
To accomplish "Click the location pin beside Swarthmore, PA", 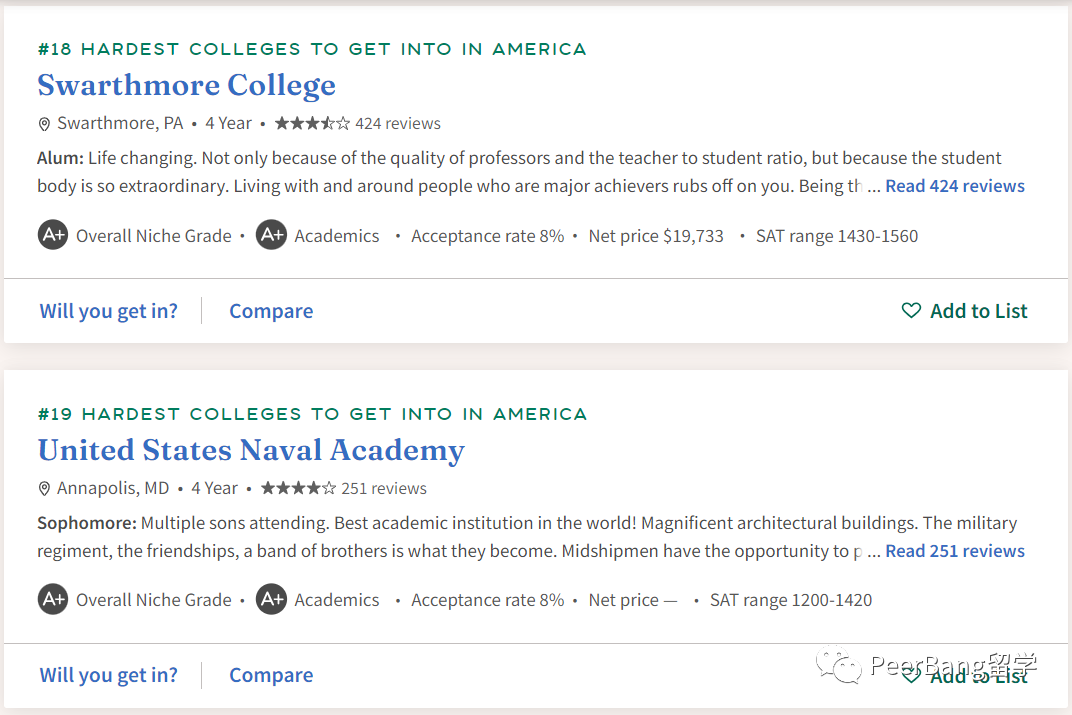I will pyautogui.click(x=44, y=124).
